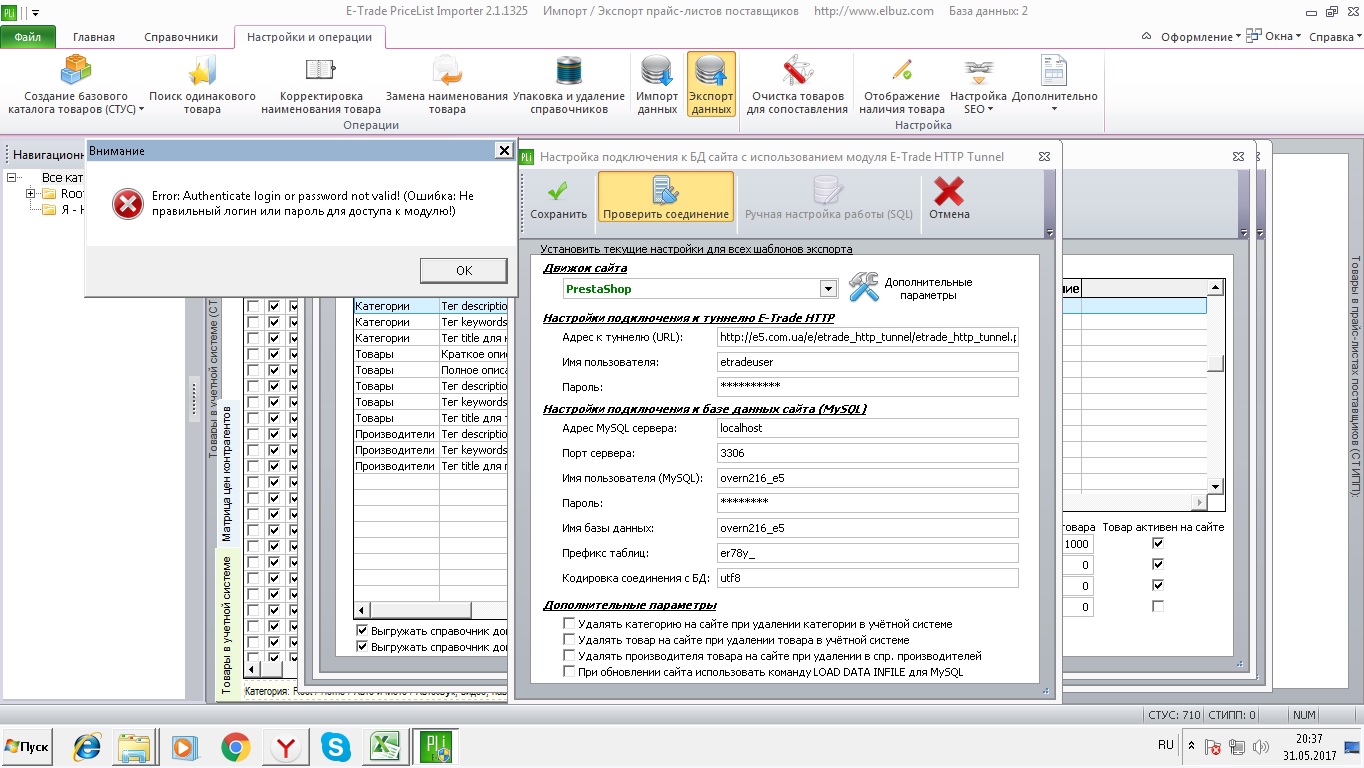Uncheck first 'Выгружать справочник' checkbox
The height and width of the screenshot is (768, 1364).
point(363,631)
